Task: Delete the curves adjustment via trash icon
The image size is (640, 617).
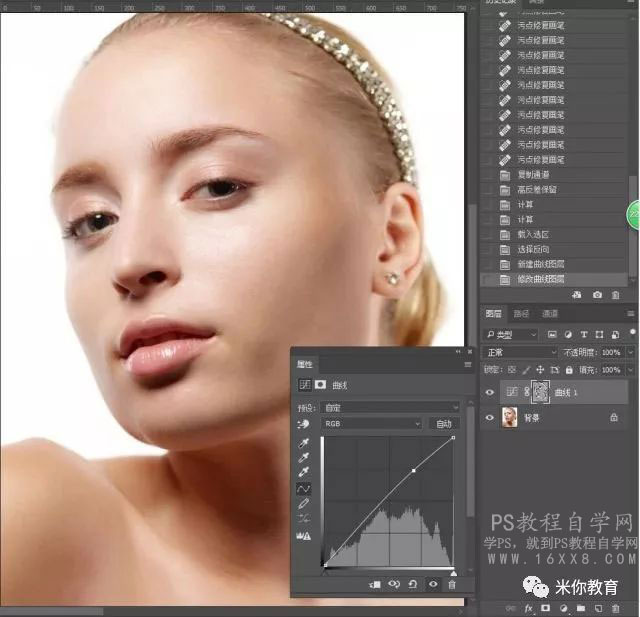Action: pyautogui.click(x=452, y=584)
